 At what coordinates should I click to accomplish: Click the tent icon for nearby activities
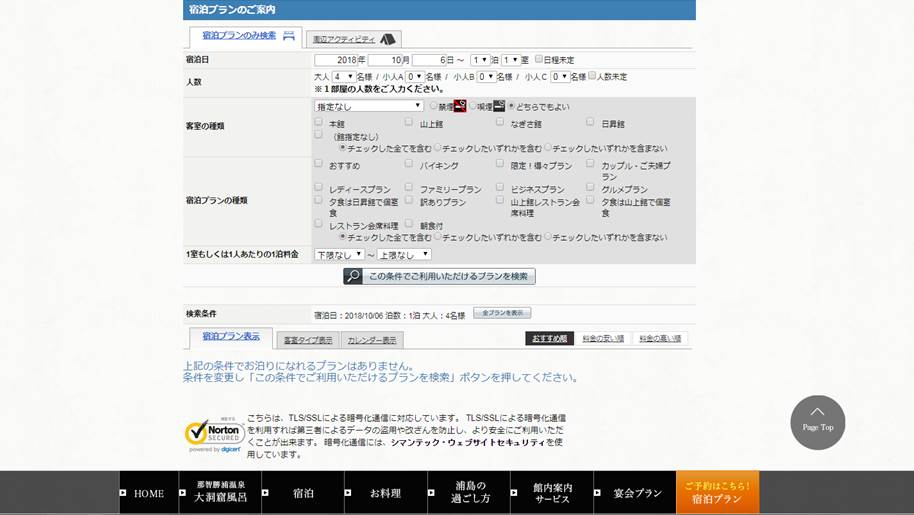tap(388, 39)
